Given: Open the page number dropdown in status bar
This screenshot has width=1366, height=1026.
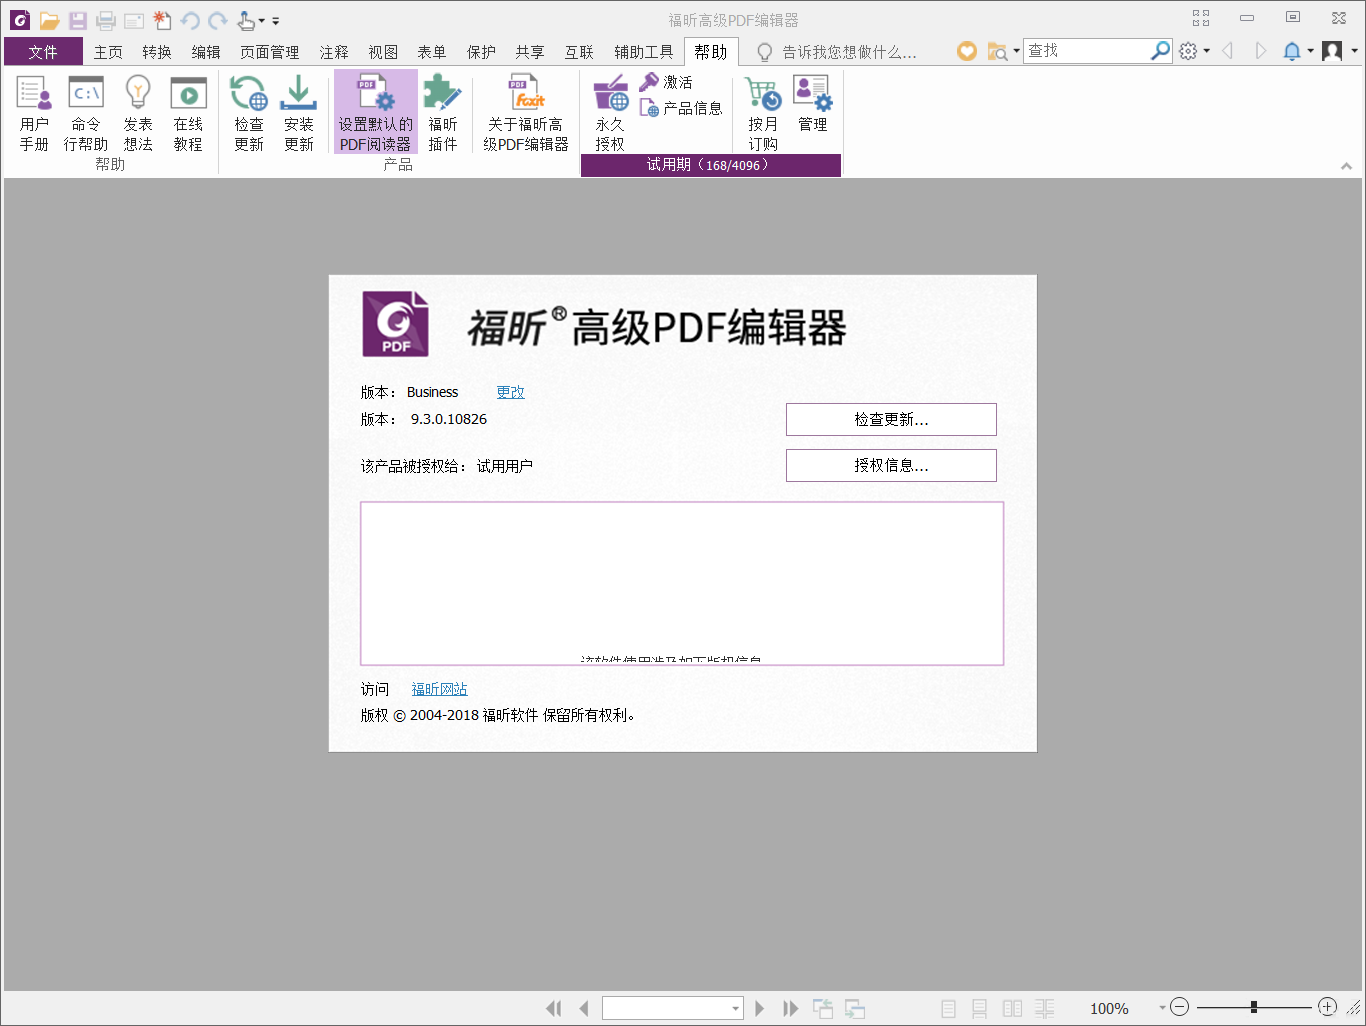Looking at the screenshot, I should [x=735, y=1008].
